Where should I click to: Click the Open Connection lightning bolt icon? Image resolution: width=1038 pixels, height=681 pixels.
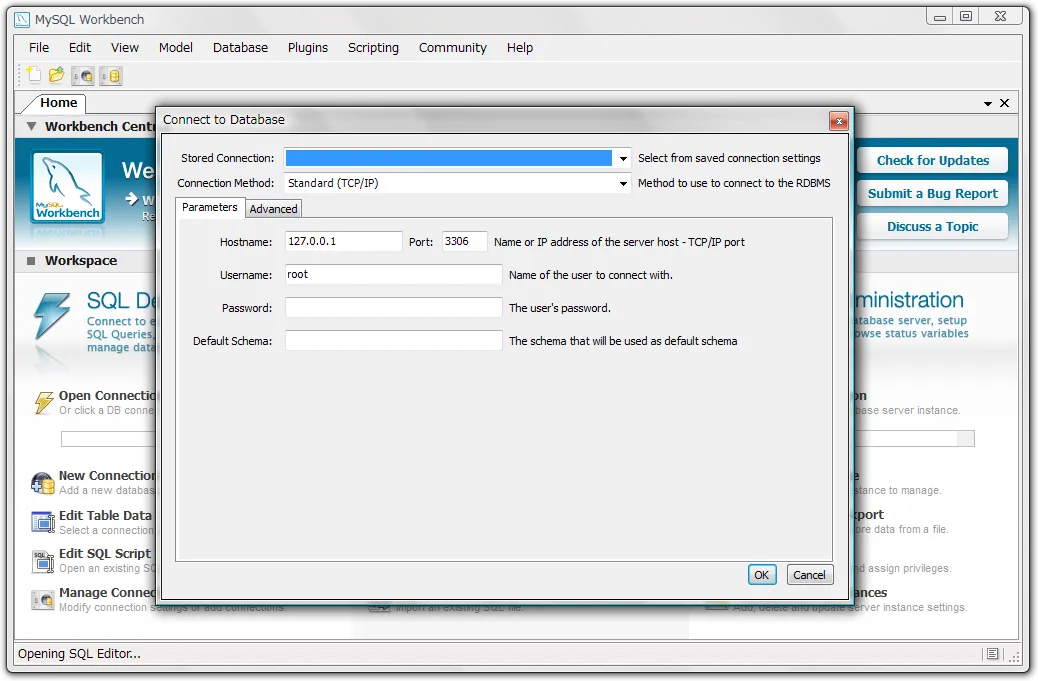(x=43, y=402)
